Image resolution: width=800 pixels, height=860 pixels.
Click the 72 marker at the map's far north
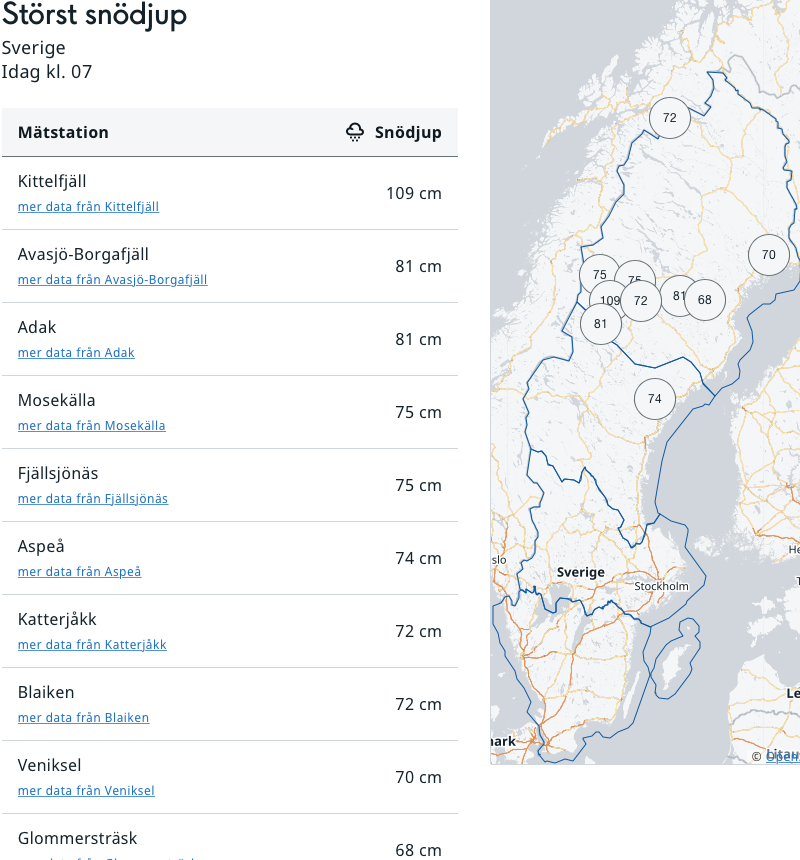[670, 118]
